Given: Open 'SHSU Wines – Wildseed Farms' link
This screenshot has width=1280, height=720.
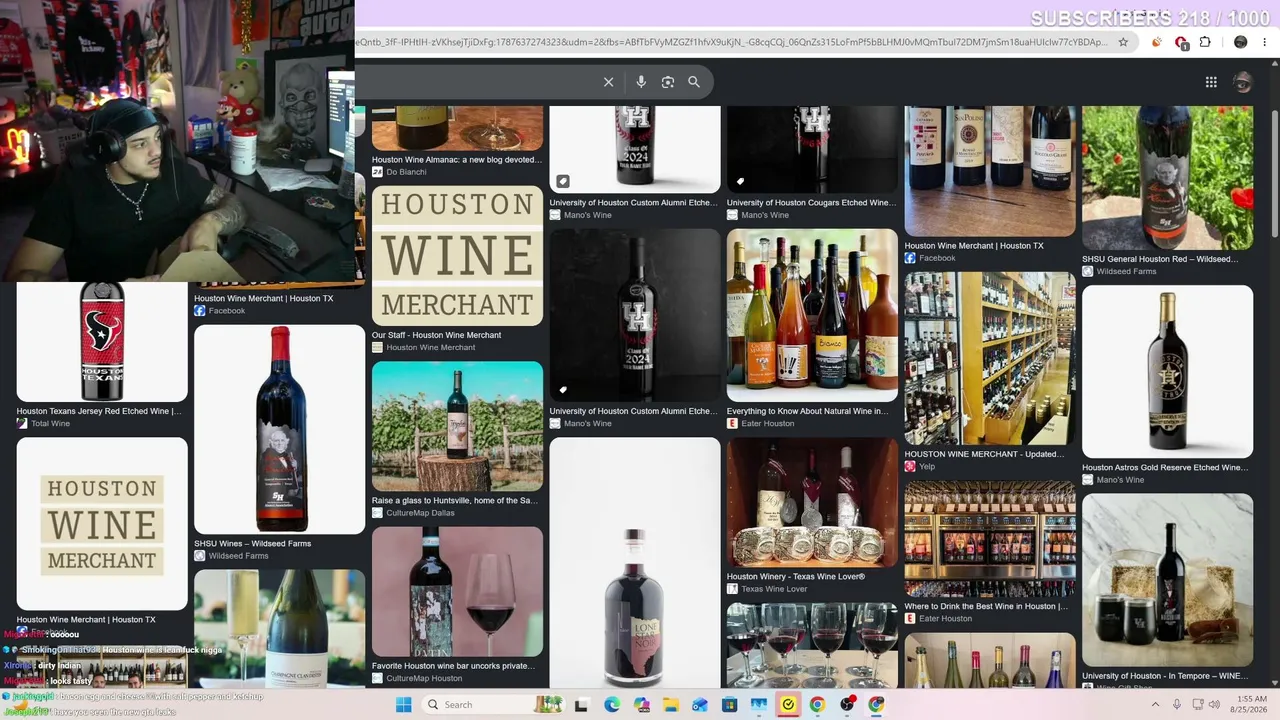Looking at the screenshot, I should coord(252,544).
